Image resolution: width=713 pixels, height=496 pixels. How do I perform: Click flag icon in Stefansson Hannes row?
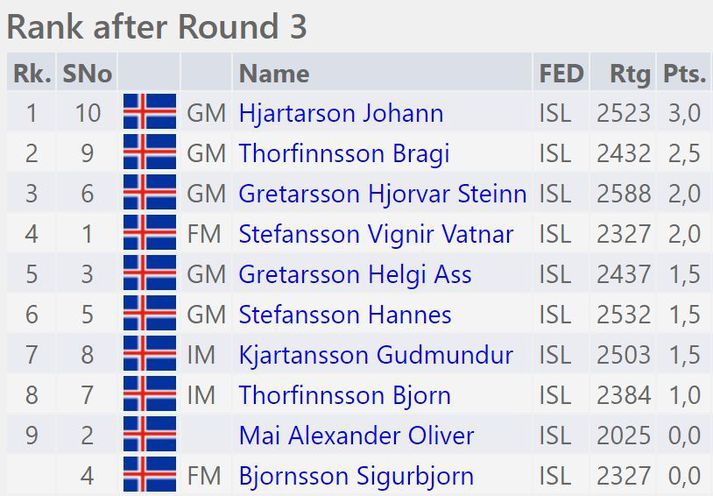pyautogui.click(x=150, y=313)
